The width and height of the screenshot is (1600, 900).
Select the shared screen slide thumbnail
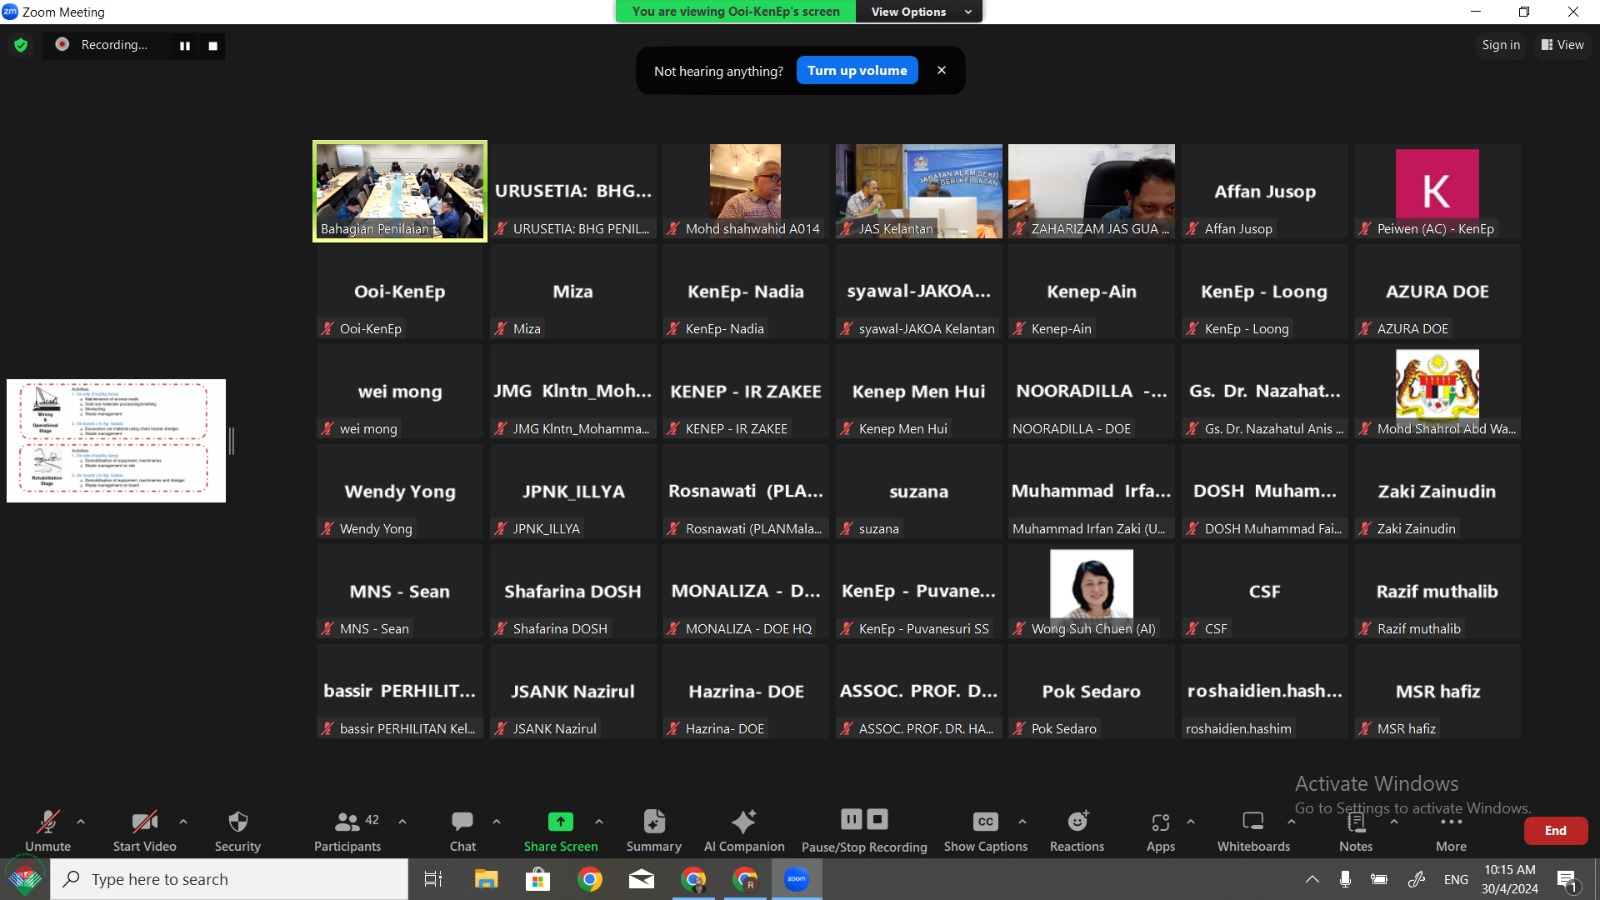click(x=116, y=440)
